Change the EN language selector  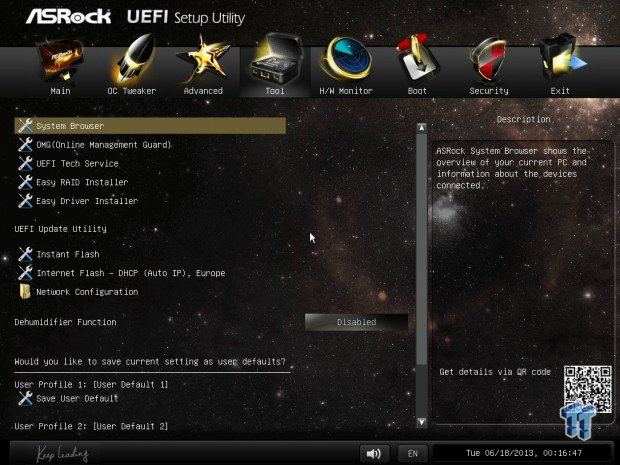coord(412,453)
